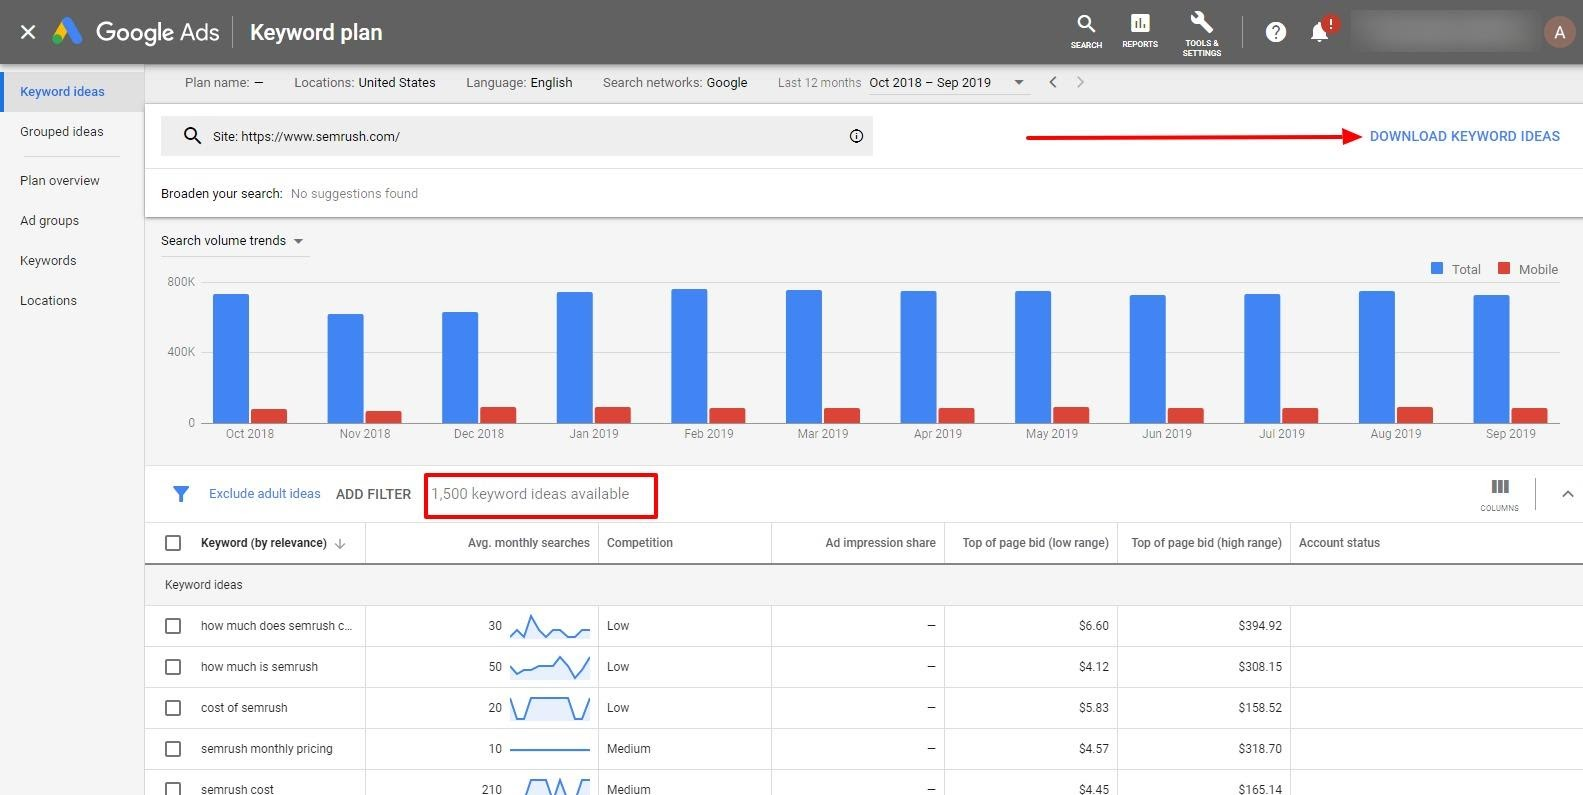The image size is (1583, 795).
Task: Change the Locations: United States setting
Action: (364, 82)
